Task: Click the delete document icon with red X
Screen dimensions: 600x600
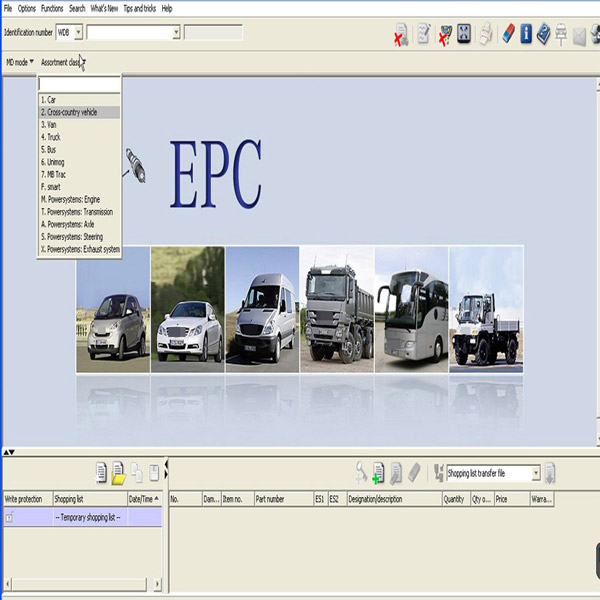Action: pos(401,34)
